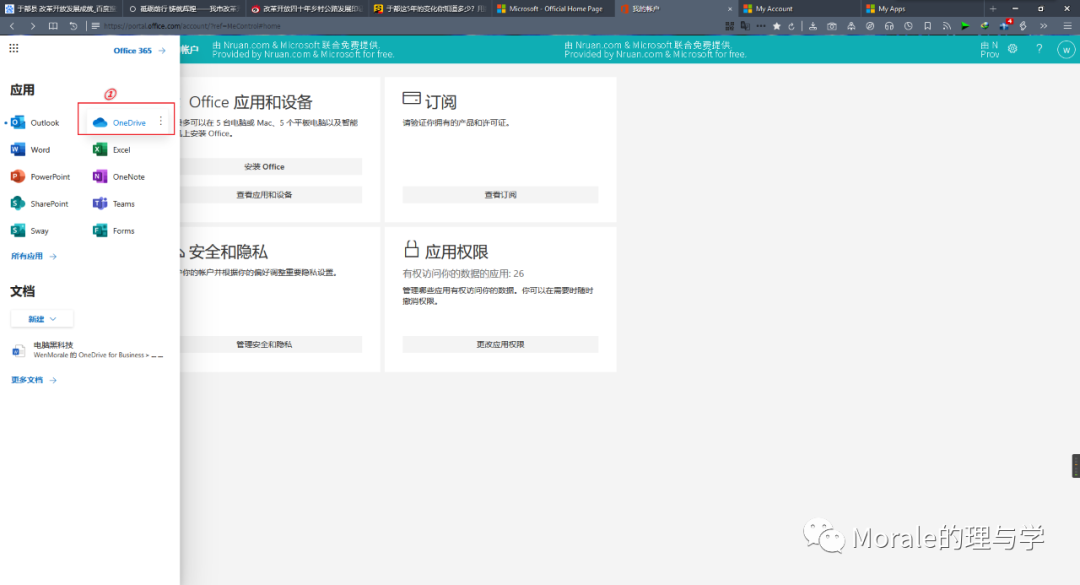
Task: Open the extension with badge 4
Action: [1005, 25]
